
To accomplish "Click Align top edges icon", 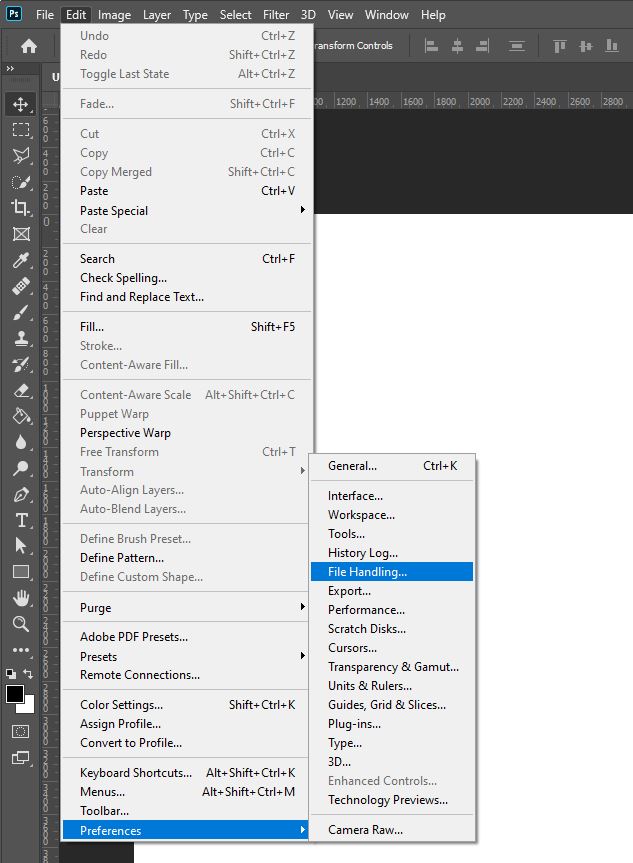I will 559,46.
